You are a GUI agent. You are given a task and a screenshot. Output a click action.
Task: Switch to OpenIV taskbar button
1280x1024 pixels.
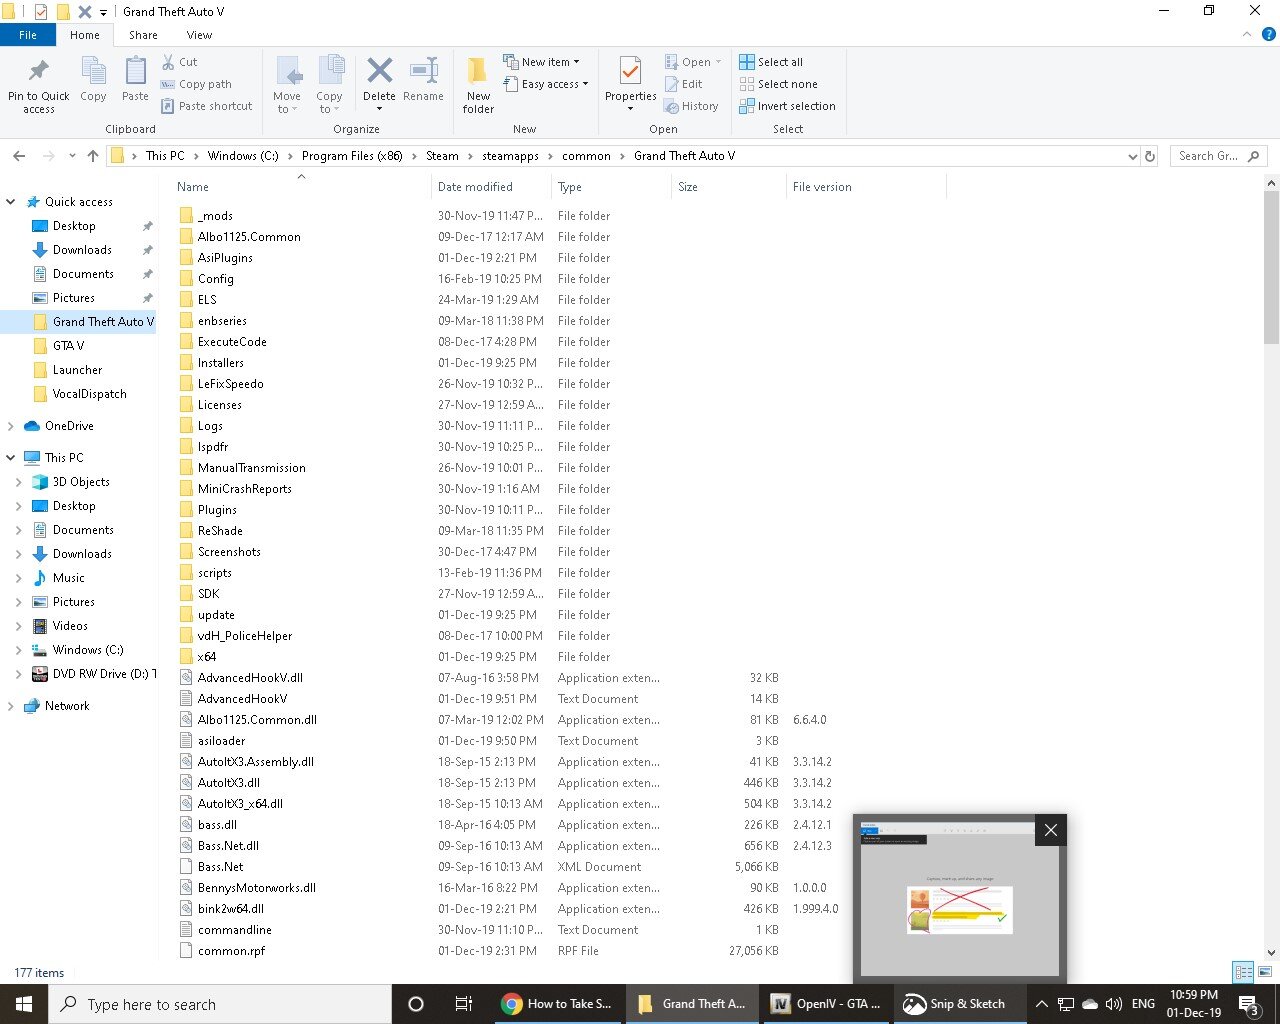click(826, 1004)
